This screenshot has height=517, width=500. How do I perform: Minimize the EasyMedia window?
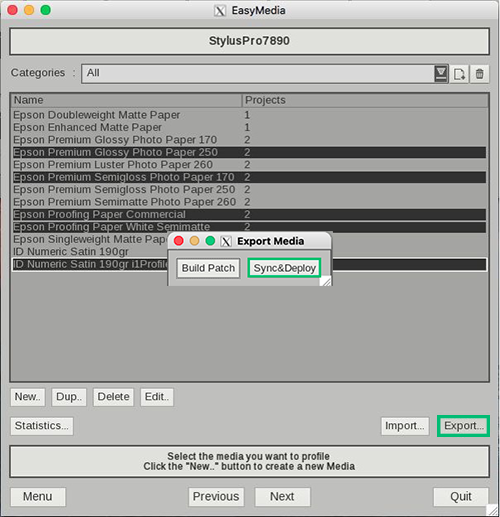29,10
